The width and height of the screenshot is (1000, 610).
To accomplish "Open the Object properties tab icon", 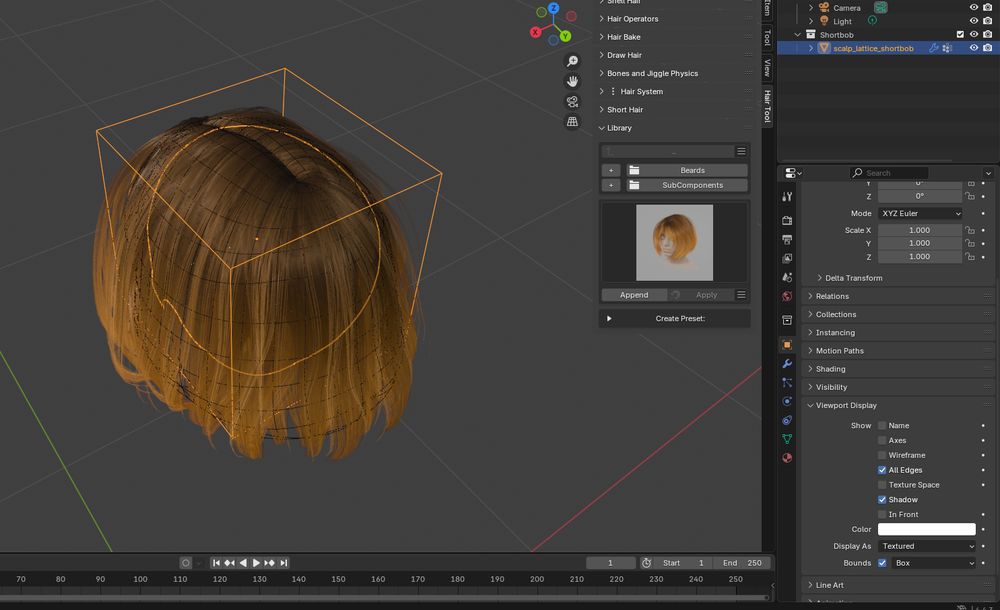I will point(787,345).
